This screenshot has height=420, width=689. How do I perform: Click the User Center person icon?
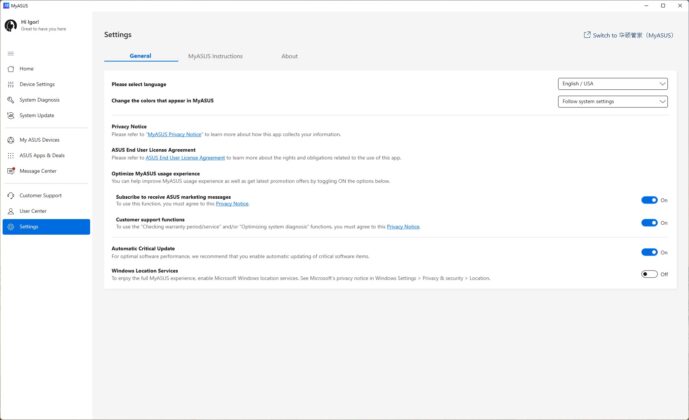[11, 211]
